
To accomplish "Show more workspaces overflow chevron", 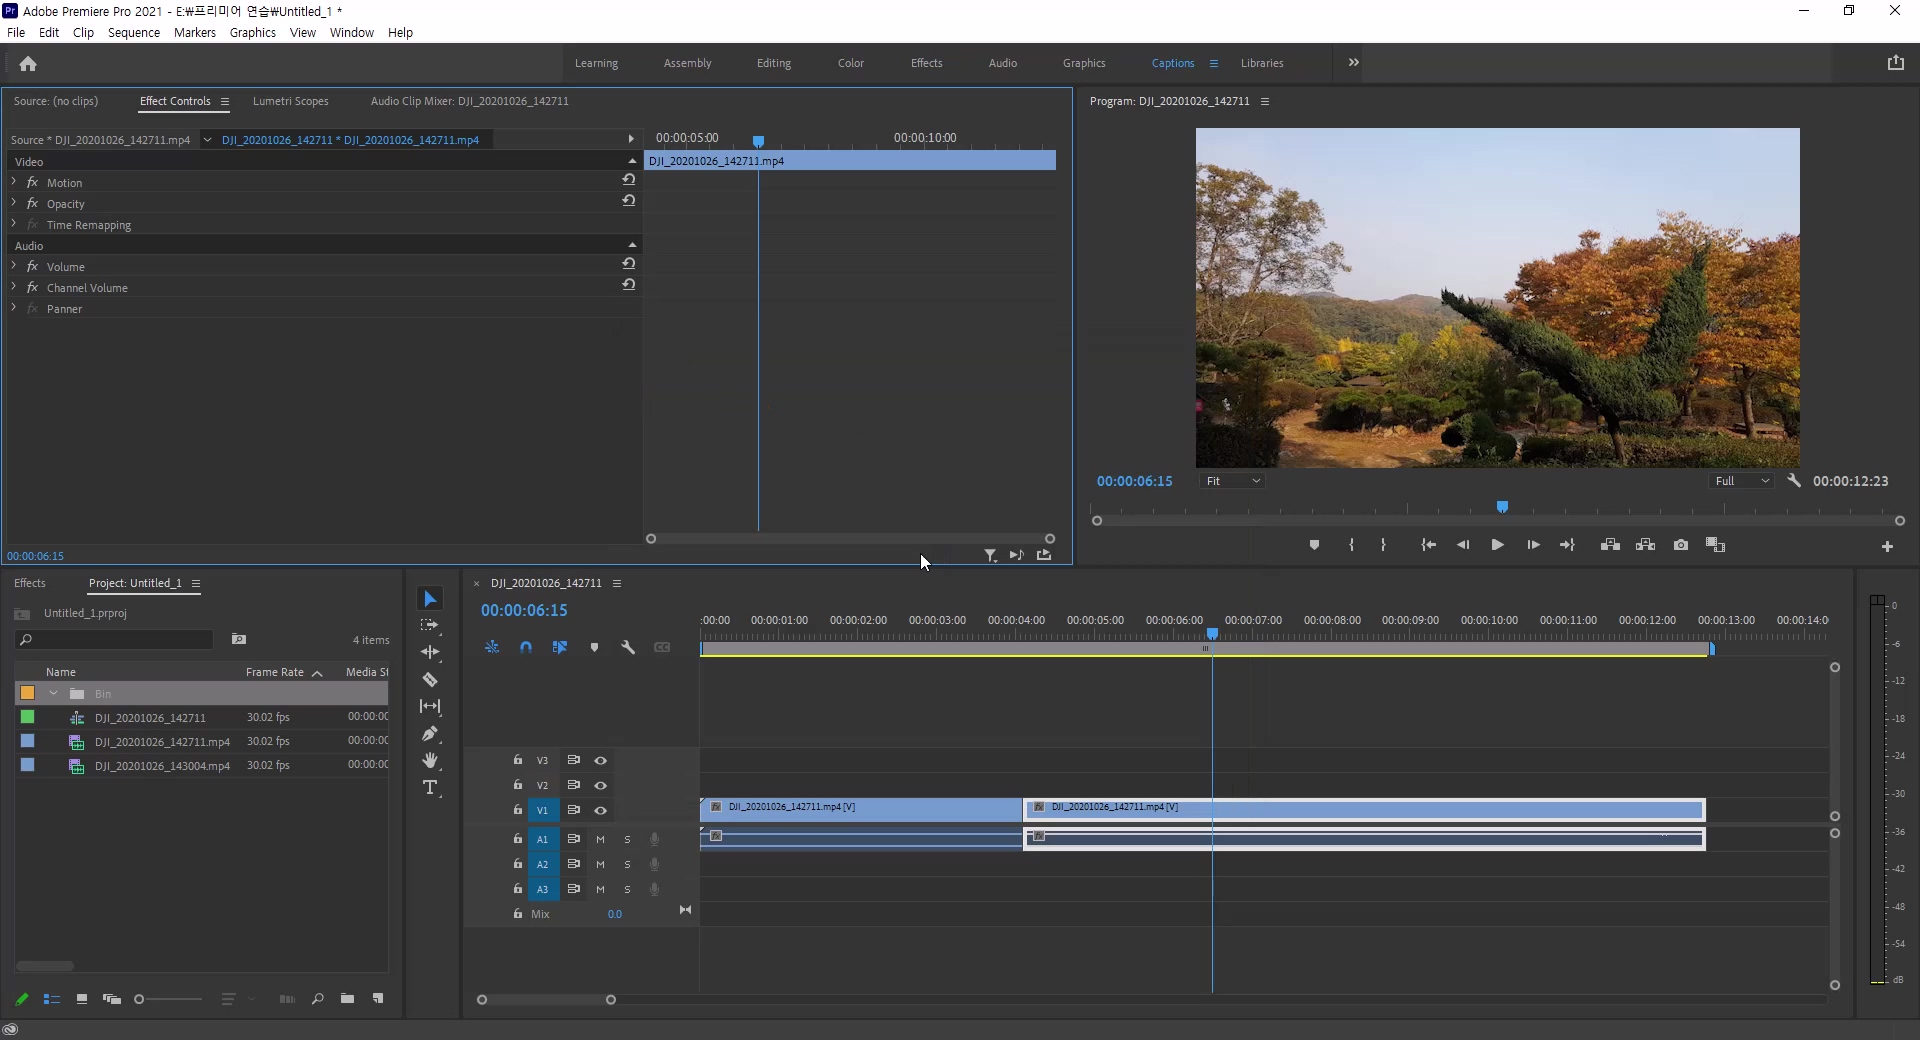I will (1353, 62).
